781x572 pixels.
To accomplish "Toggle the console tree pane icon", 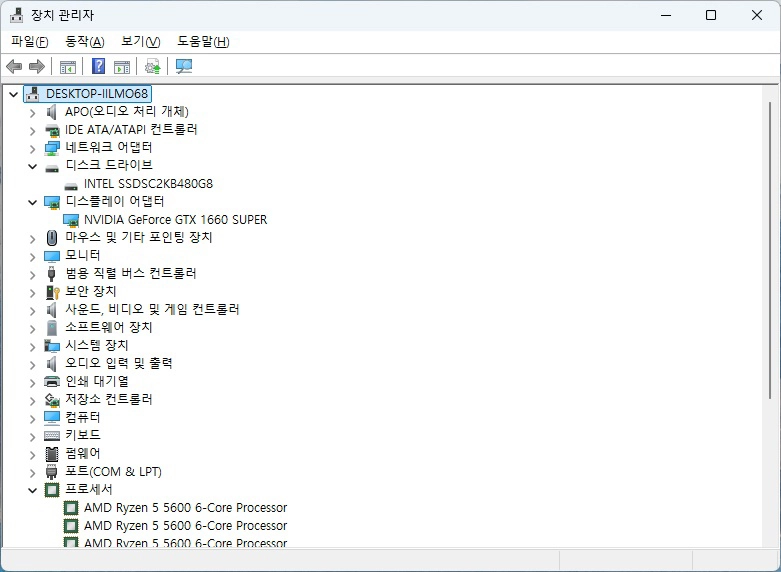I will point(67,66).
